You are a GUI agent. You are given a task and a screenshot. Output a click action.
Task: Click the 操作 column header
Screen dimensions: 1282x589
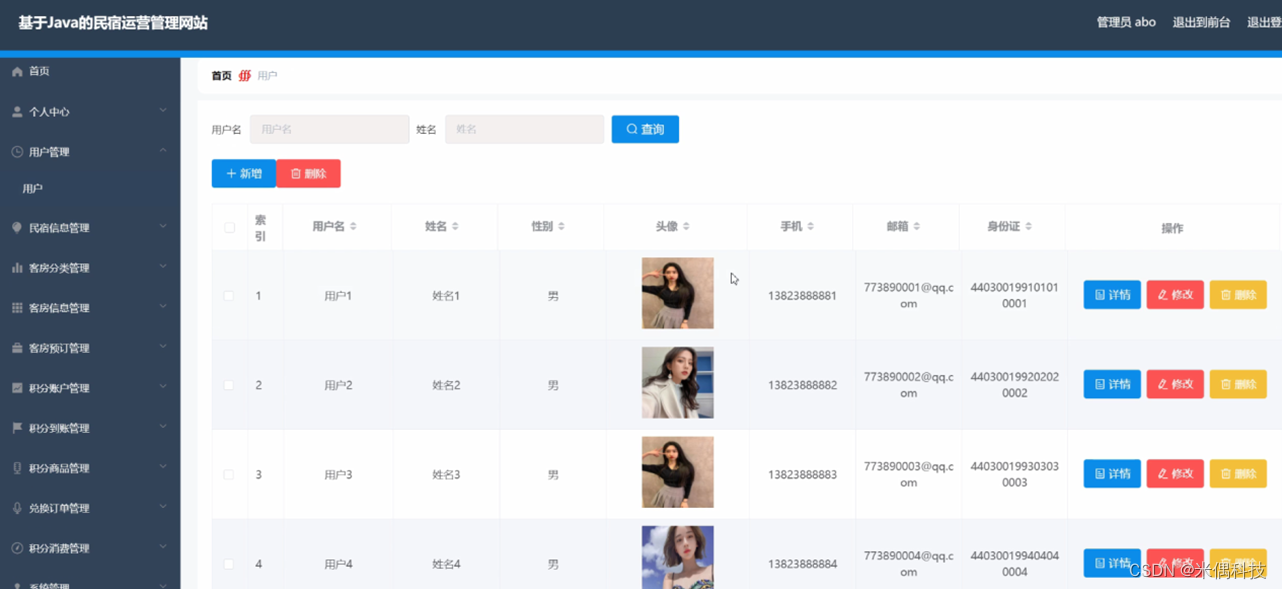pos(1172,228)
